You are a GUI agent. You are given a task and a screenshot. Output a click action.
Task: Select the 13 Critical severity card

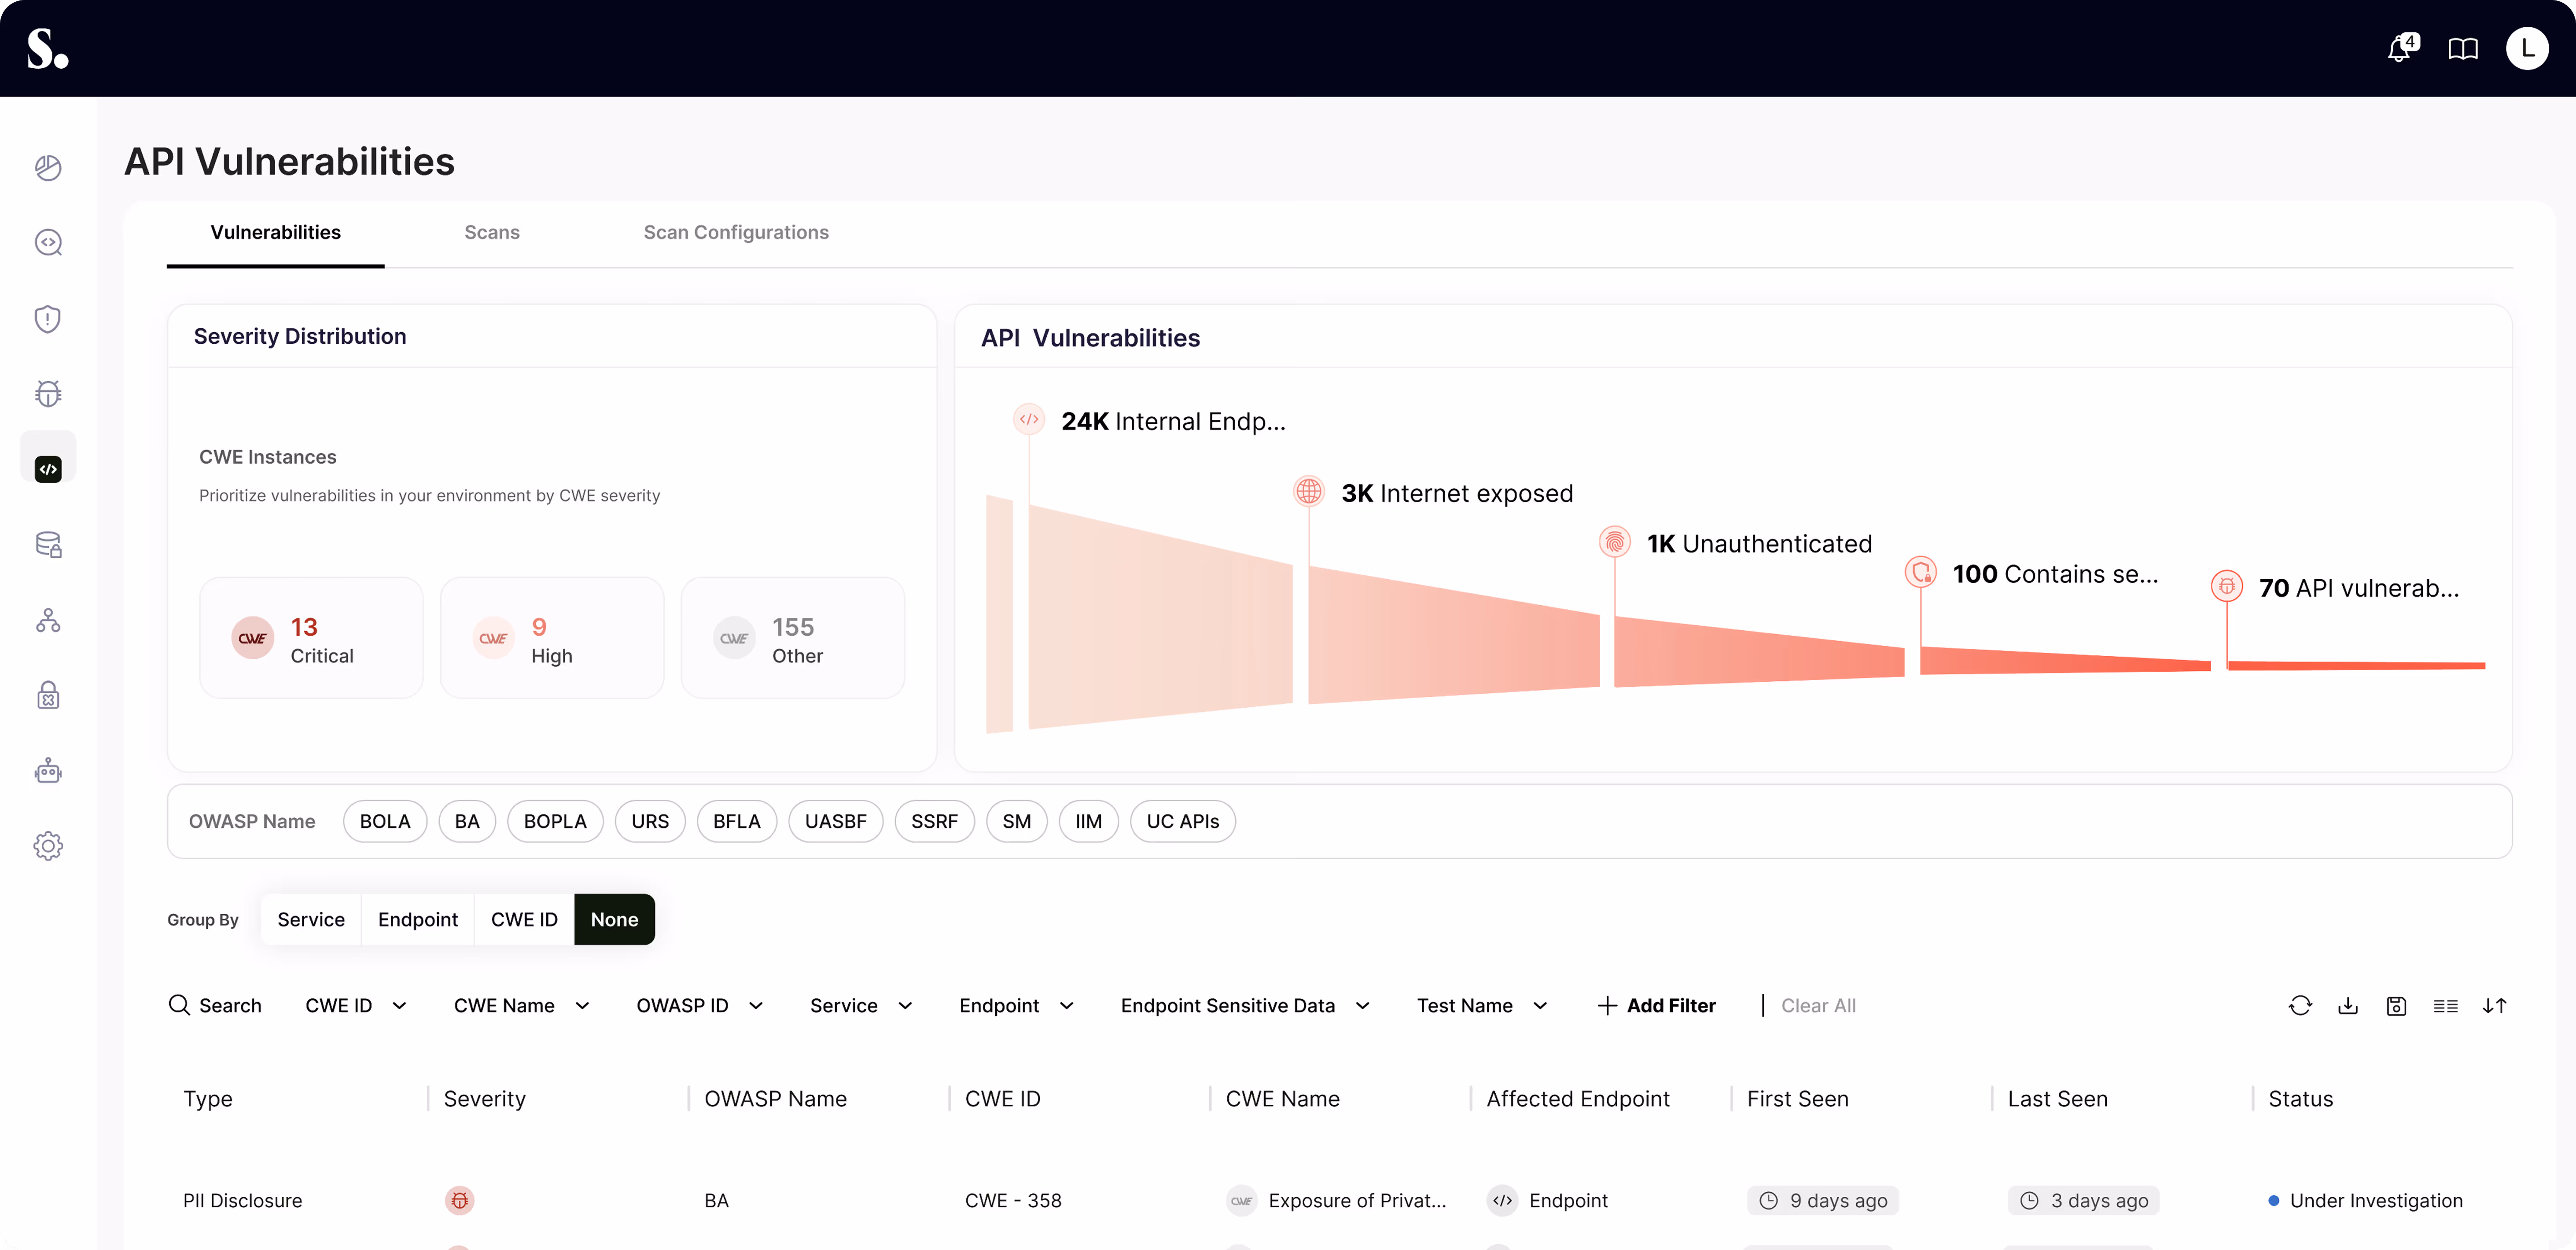point(311,638)
